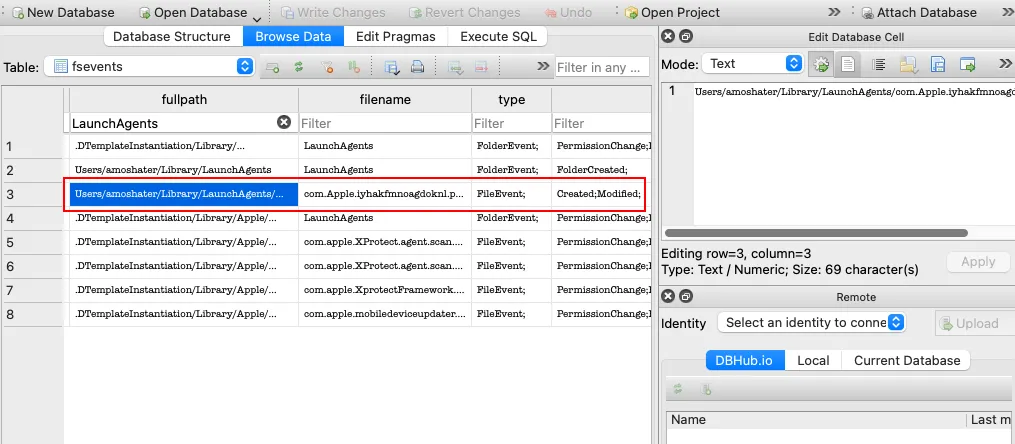Click the Attach Database toolbar button
The image size is (1015, 444).
919,12
